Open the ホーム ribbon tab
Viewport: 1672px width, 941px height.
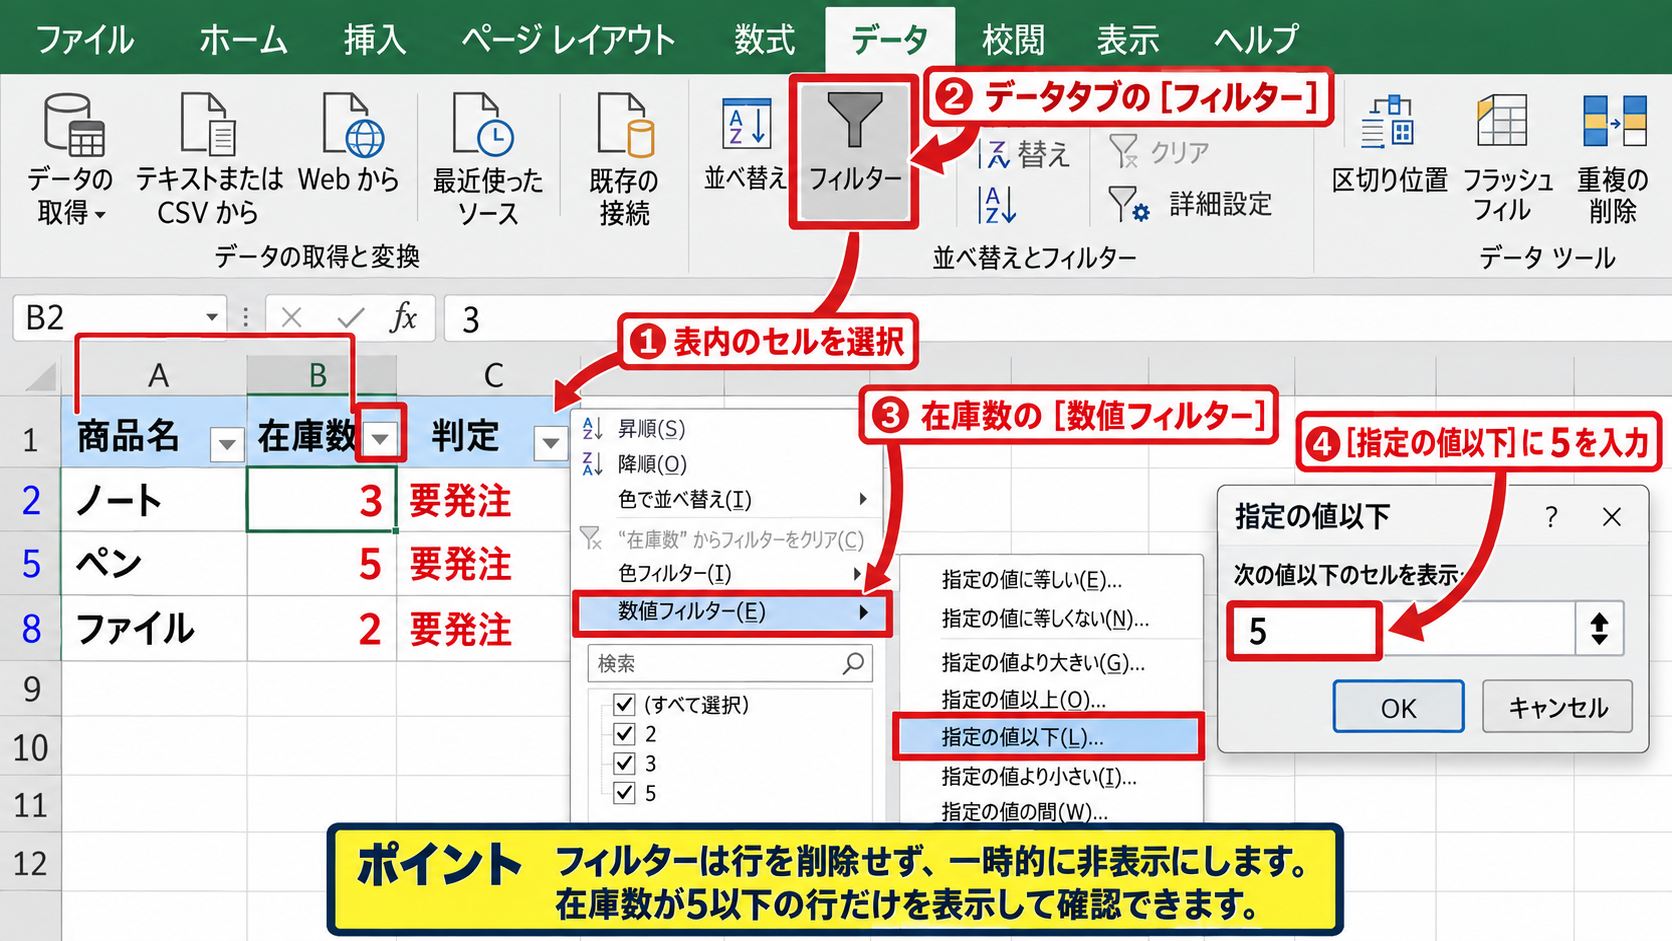pyautogui.click(x=243, y=40)
